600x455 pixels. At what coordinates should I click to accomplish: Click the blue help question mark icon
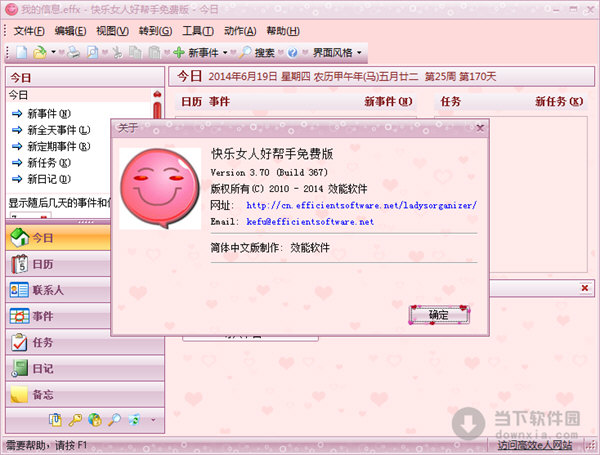pos(293,52)
